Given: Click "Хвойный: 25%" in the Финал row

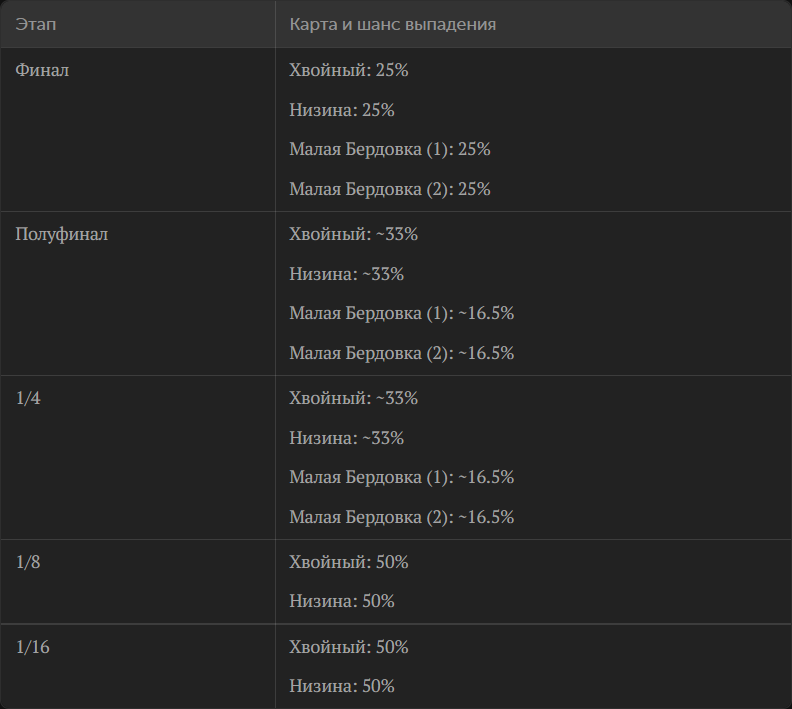Looking at the screenshot, I should point(349,70).
